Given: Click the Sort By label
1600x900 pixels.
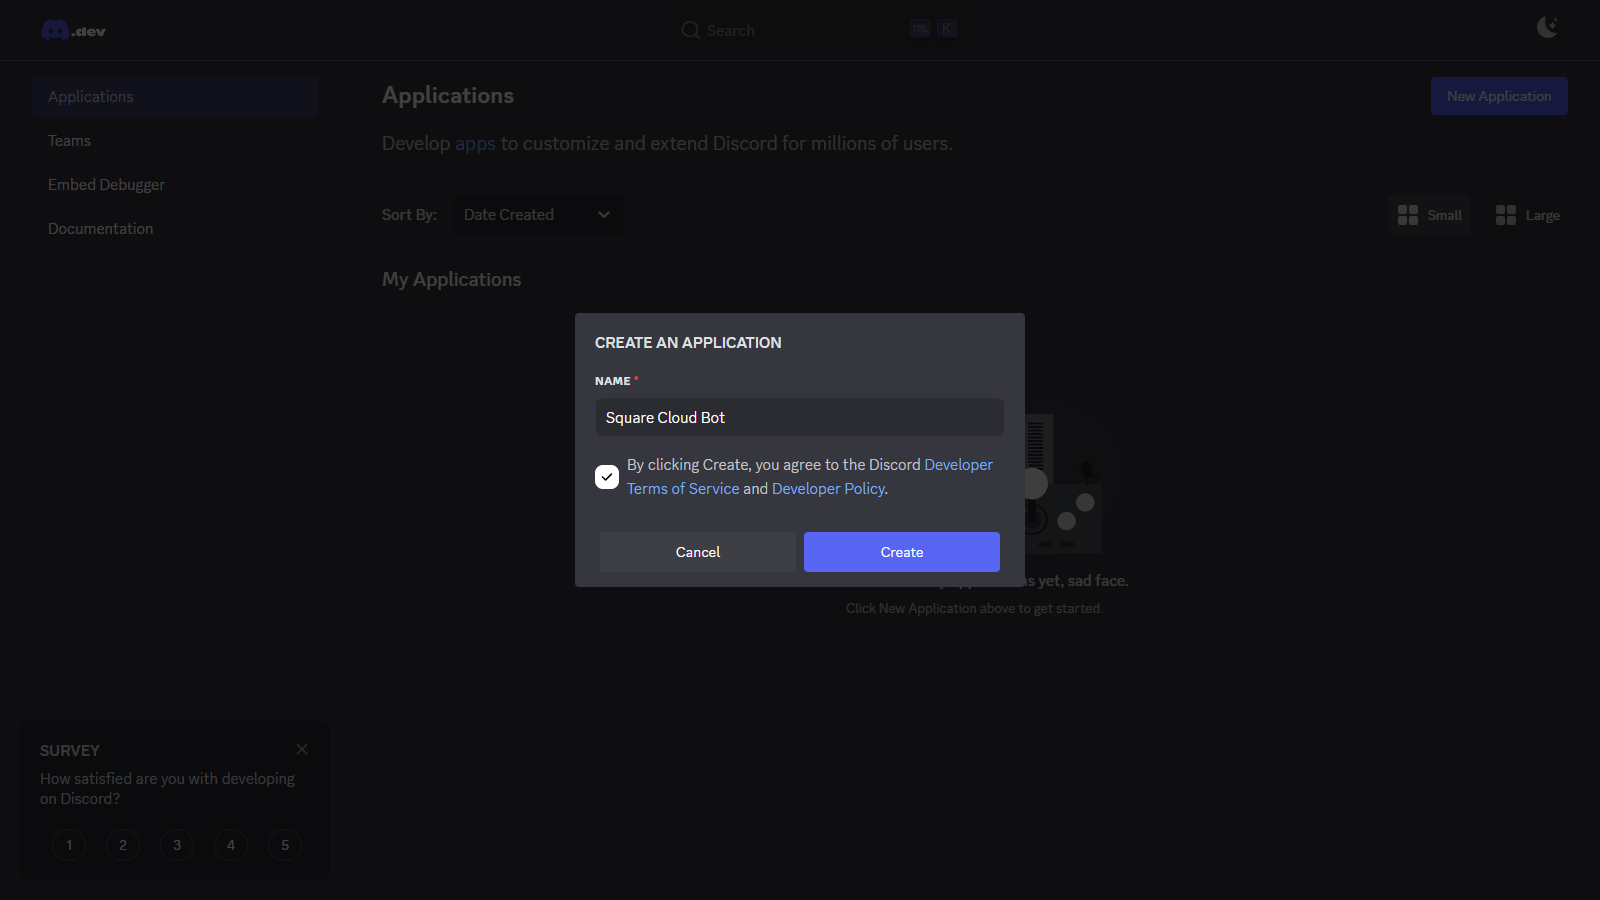Looking at the screenshot, I should point(409,215).
